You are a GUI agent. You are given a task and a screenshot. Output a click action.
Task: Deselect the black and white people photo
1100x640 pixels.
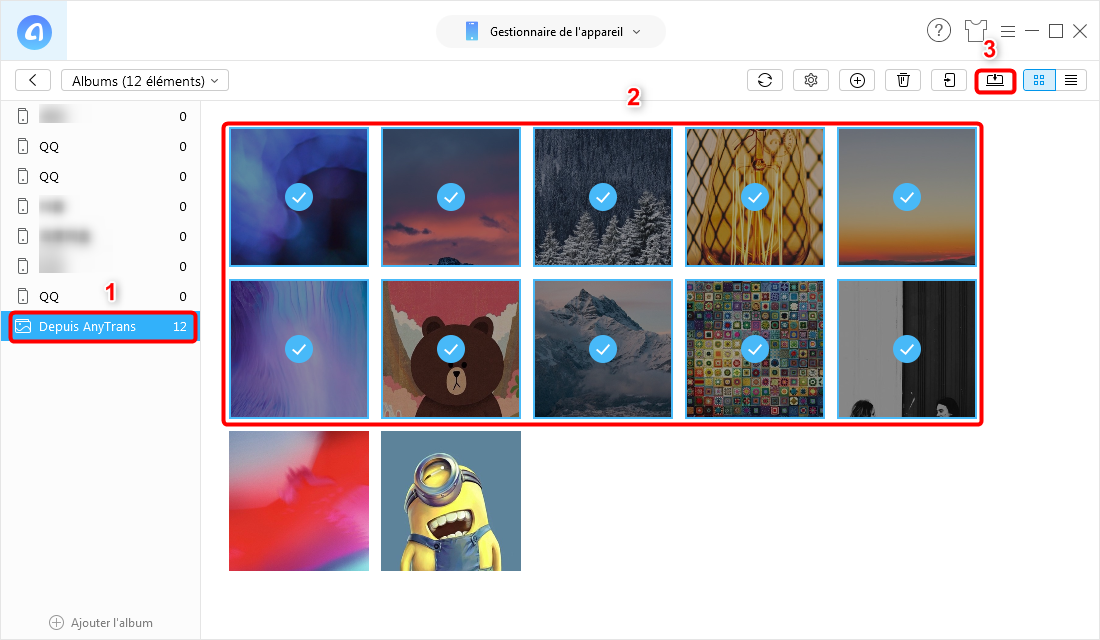click(x=907, y=349)
